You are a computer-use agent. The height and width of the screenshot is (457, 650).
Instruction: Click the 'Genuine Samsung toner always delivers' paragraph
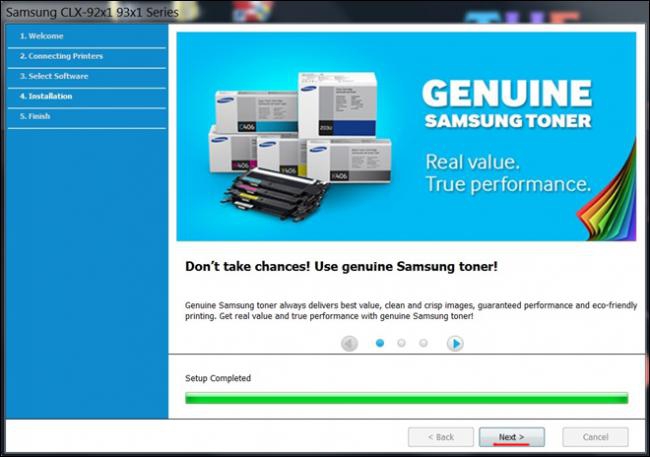[x=411, y=311]
